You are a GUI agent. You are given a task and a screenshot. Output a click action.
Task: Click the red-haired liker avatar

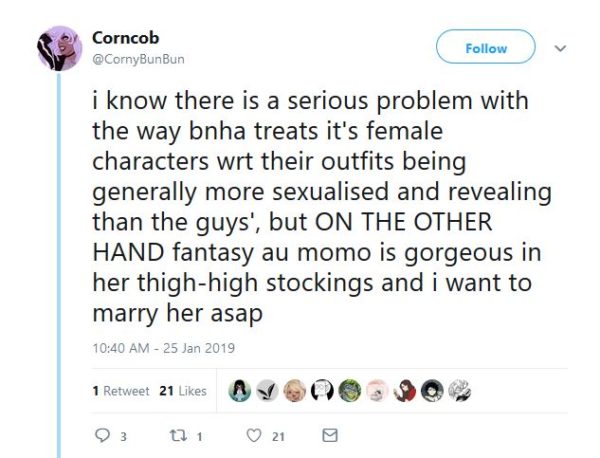[403, 390]
